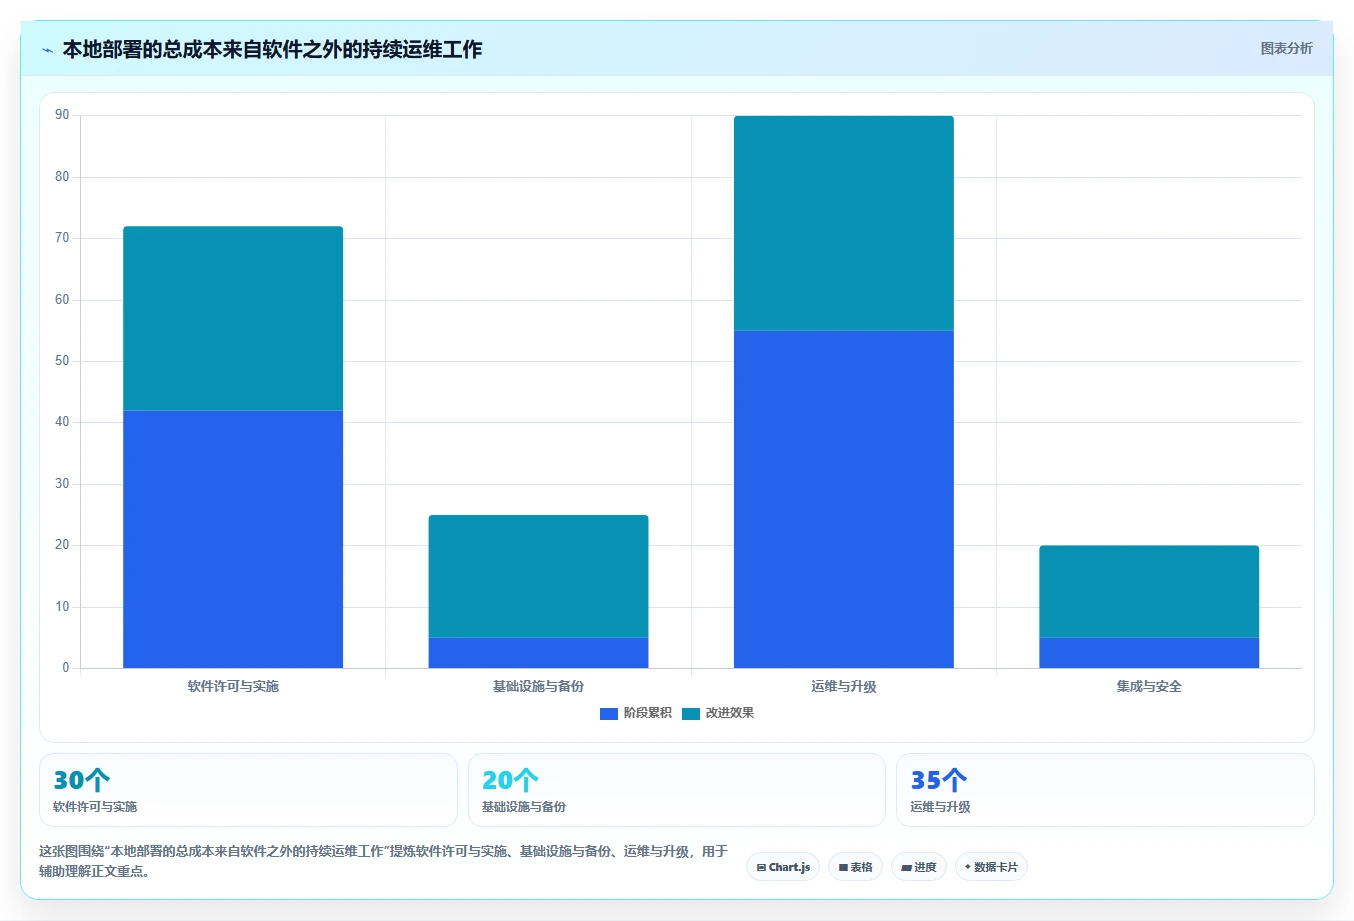
Task: Toggle the 改进效果 legend entry
Action: 718,713
